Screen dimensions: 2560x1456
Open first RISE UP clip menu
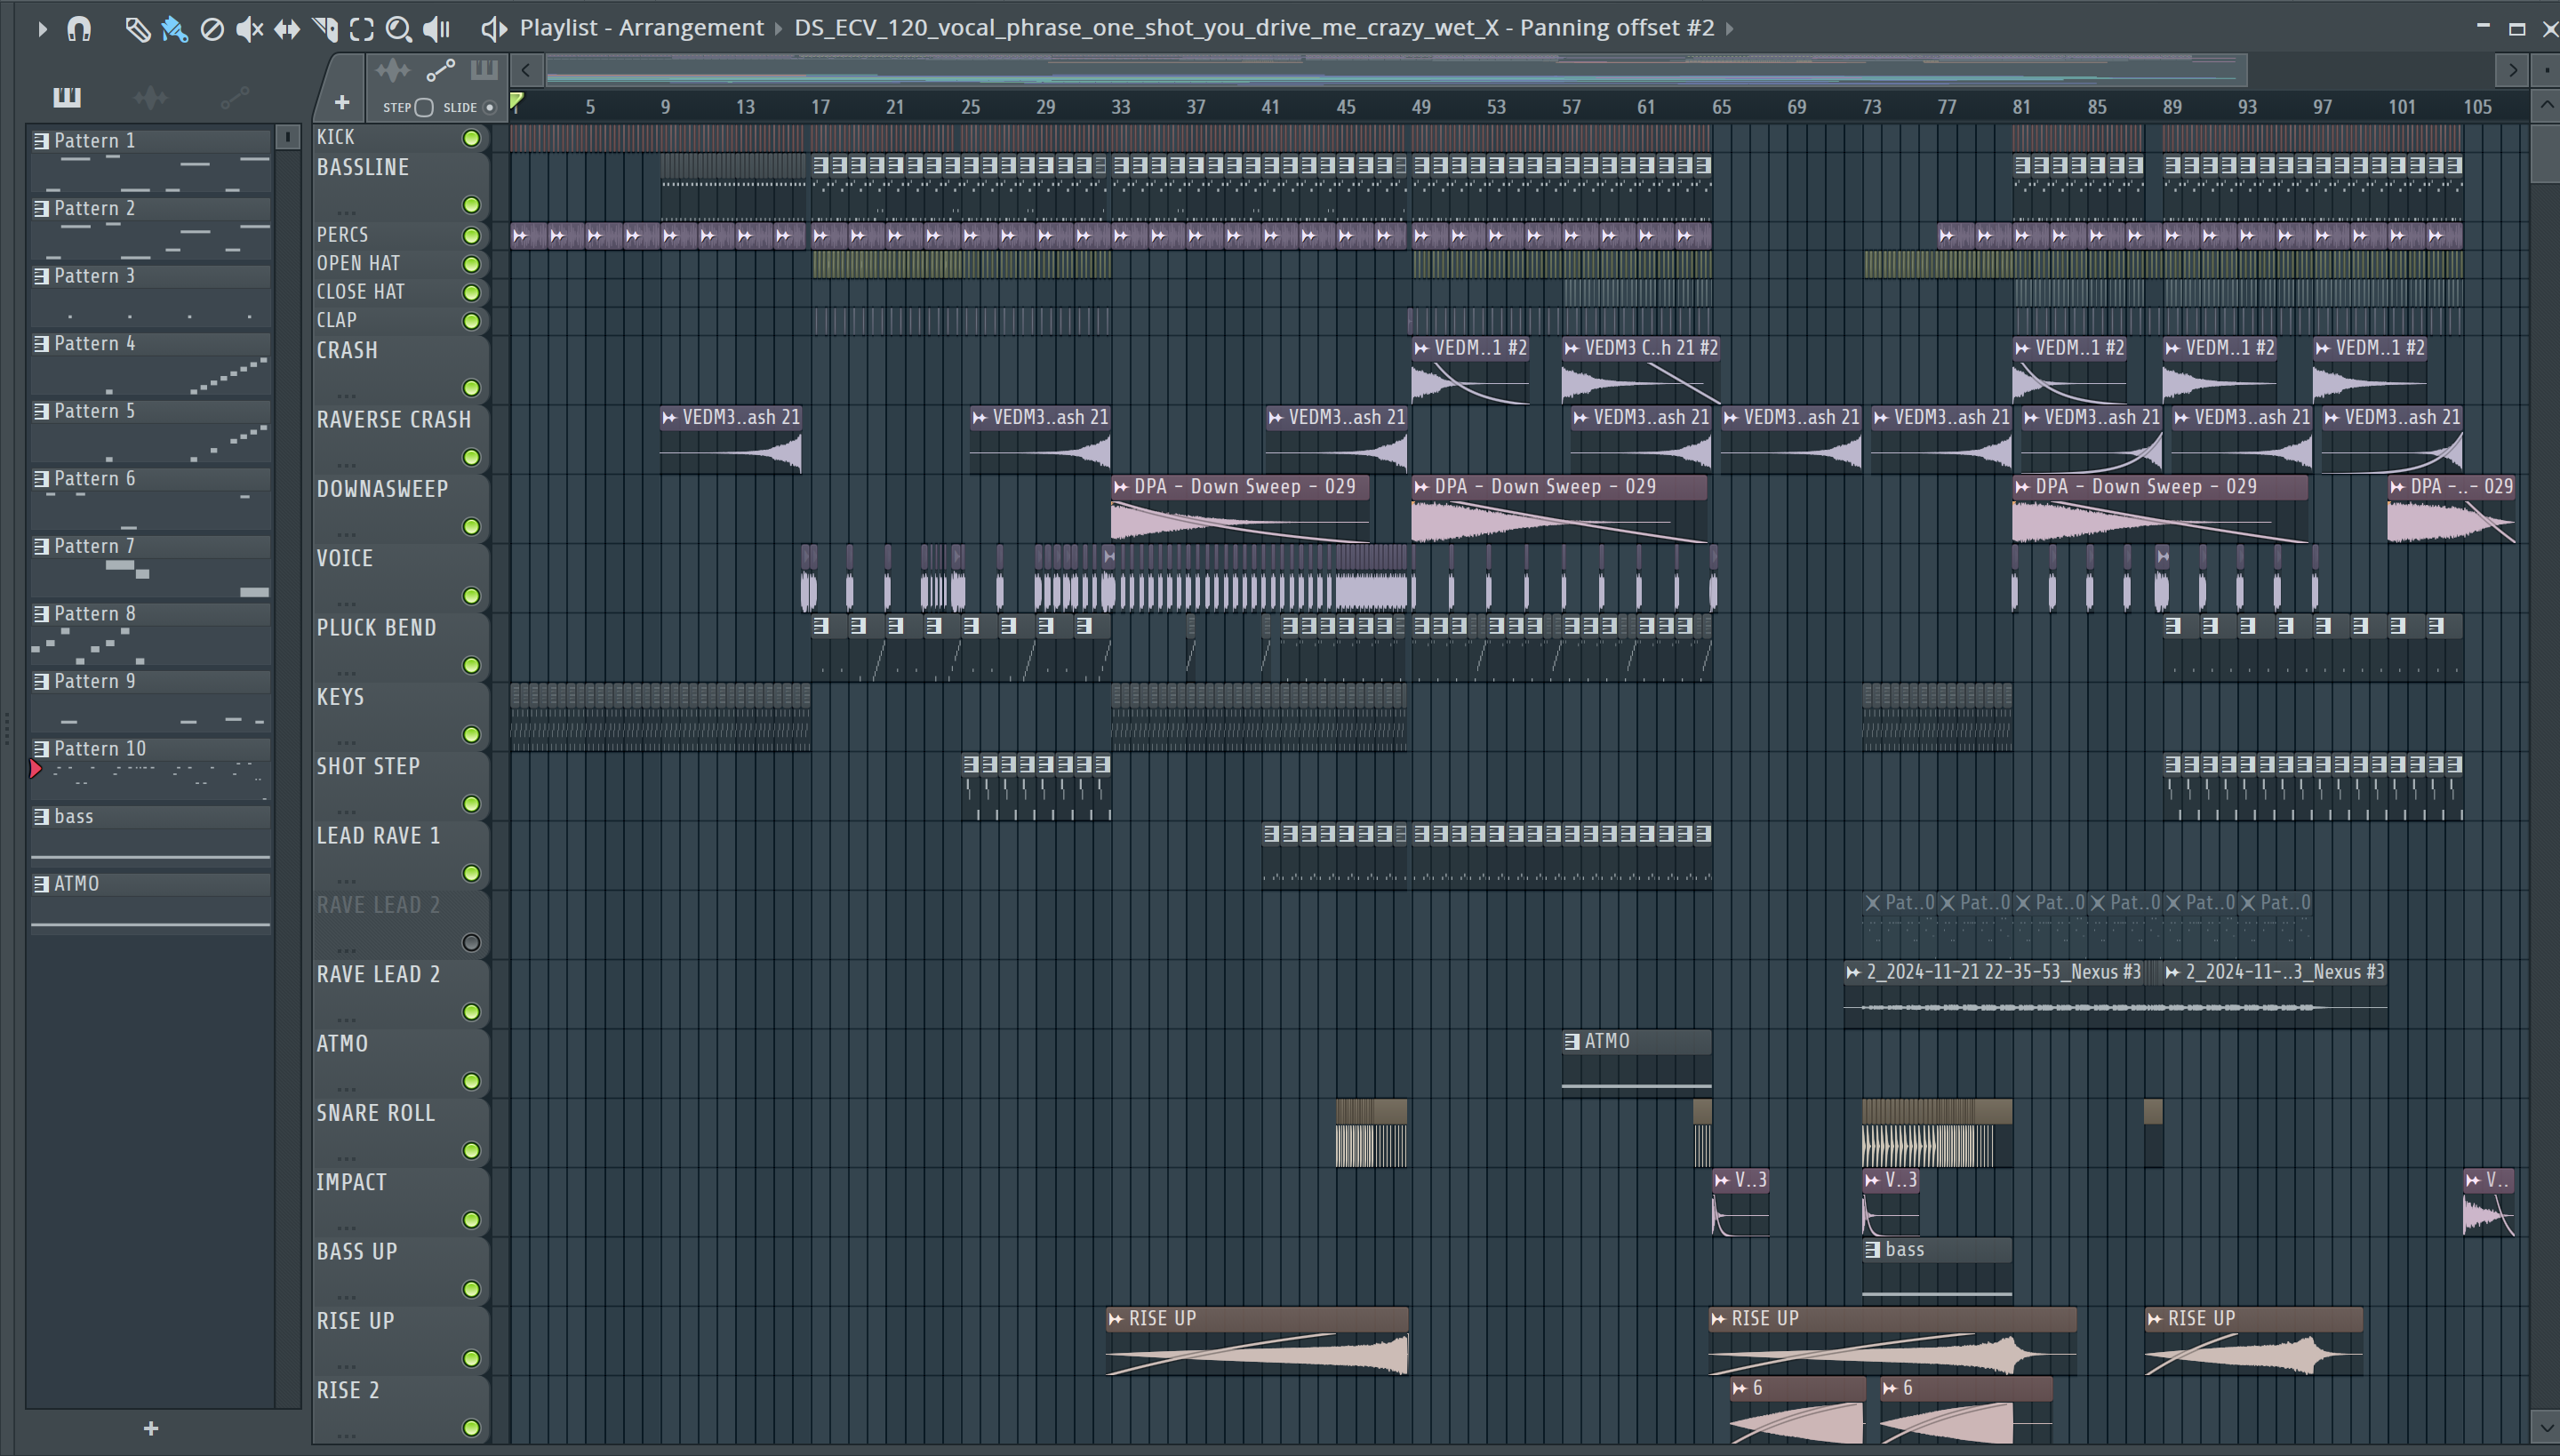point(1116,1319)
